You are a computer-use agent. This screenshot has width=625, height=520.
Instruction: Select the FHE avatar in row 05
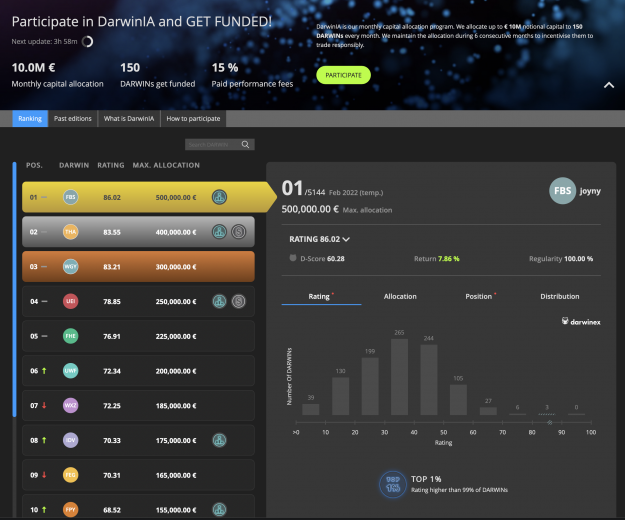tap(71, 336)
